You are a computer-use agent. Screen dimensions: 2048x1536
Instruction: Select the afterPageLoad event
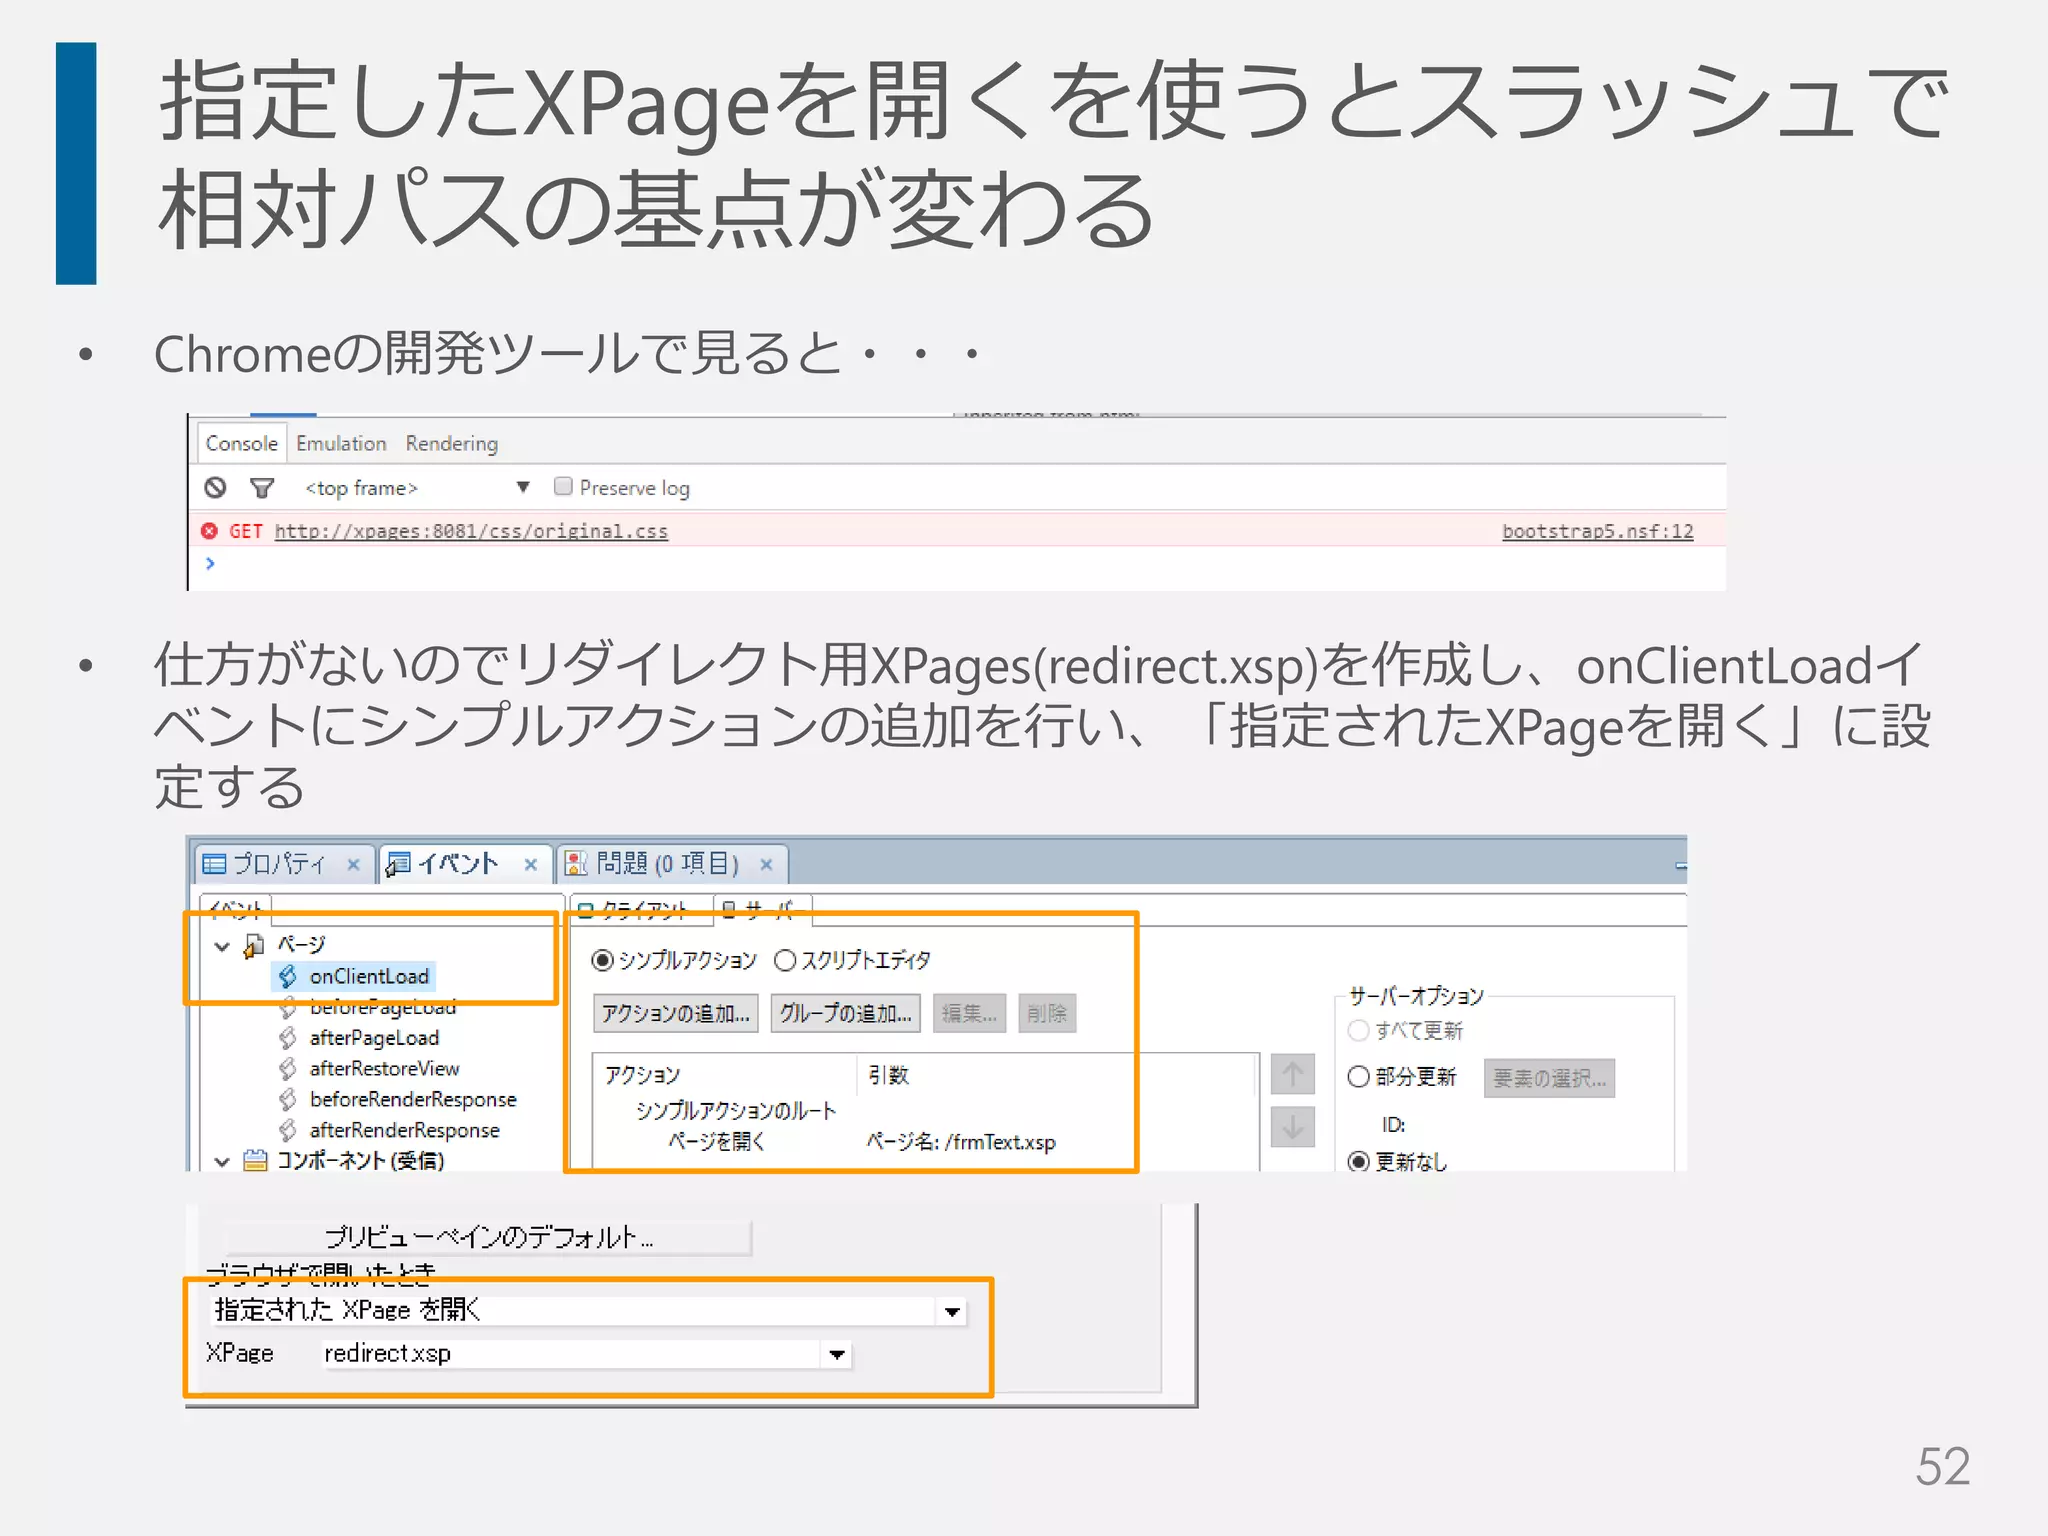pos(374,1038)
